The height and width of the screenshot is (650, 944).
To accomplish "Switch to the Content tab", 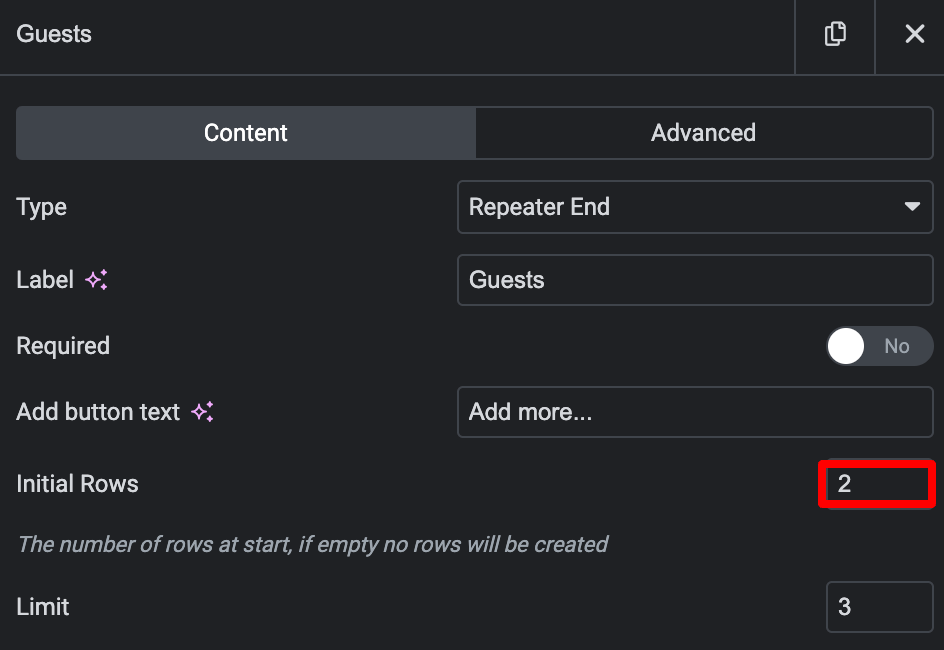I will pos(246,133).
